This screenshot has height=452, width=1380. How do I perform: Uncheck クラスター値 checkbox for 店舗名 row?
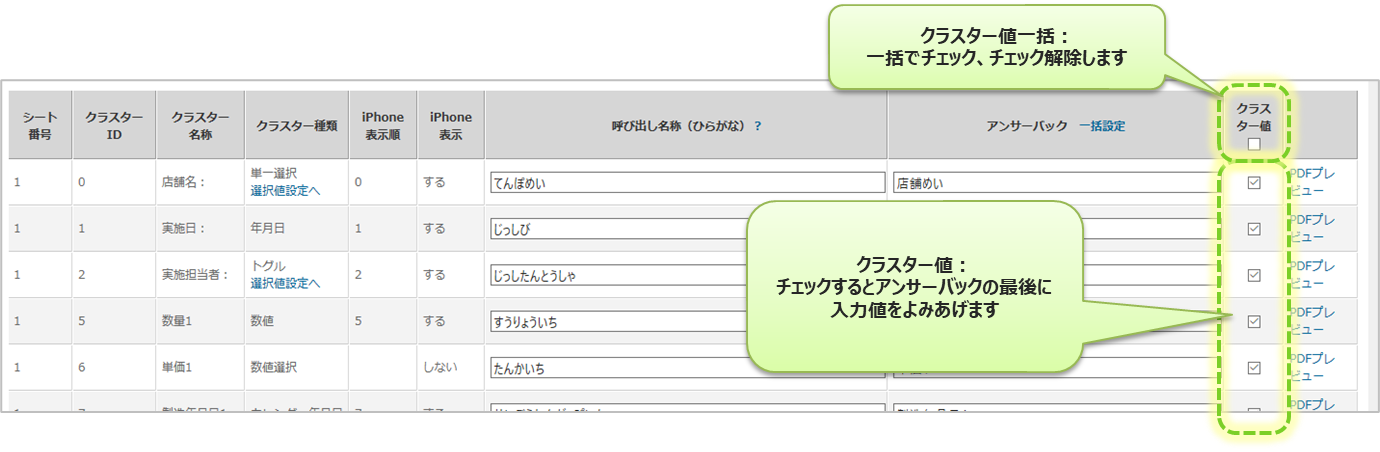click(x=1253, y=183)
